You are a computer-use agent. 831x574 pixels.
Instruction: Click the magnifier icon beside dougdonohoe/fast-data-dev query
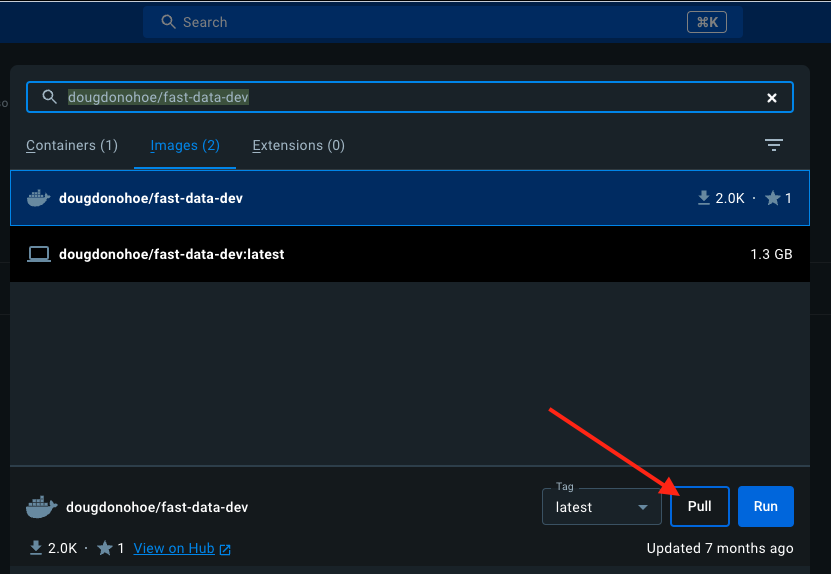[49, 96]
